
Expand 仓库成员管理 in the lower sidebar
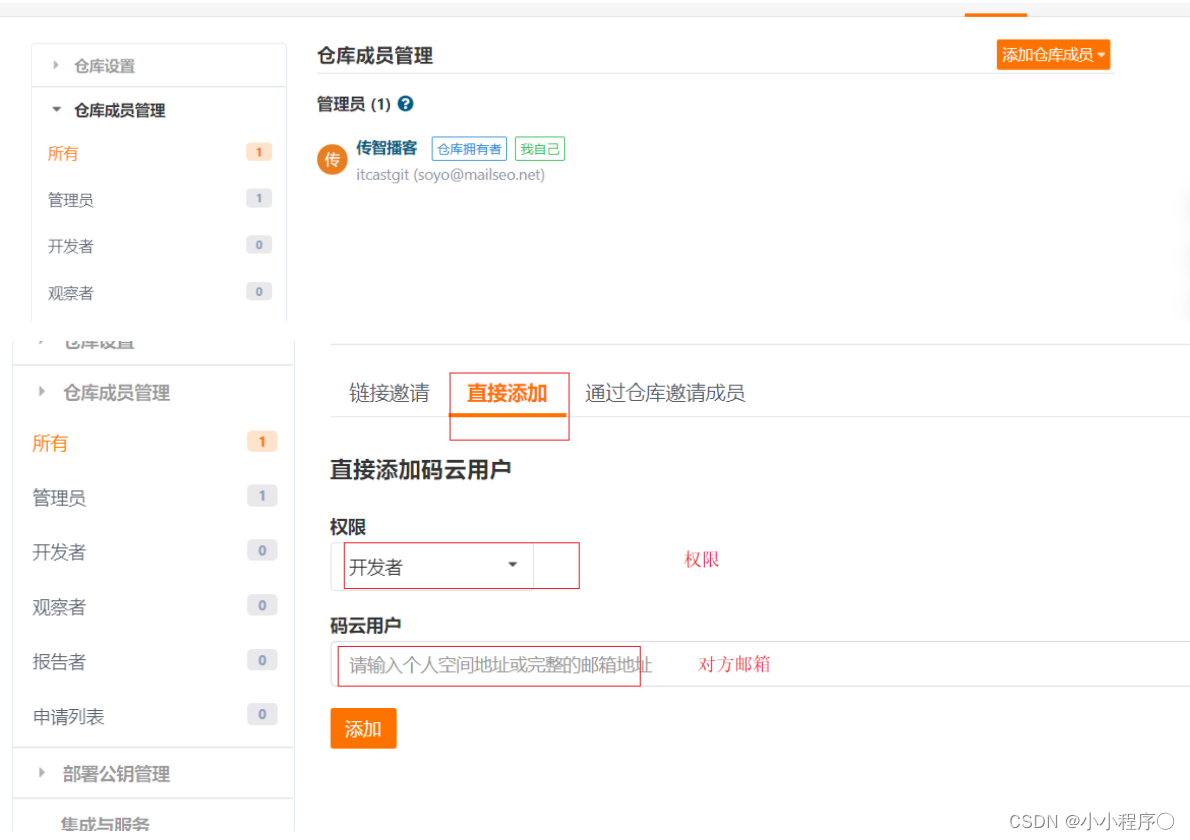(116, 393)
